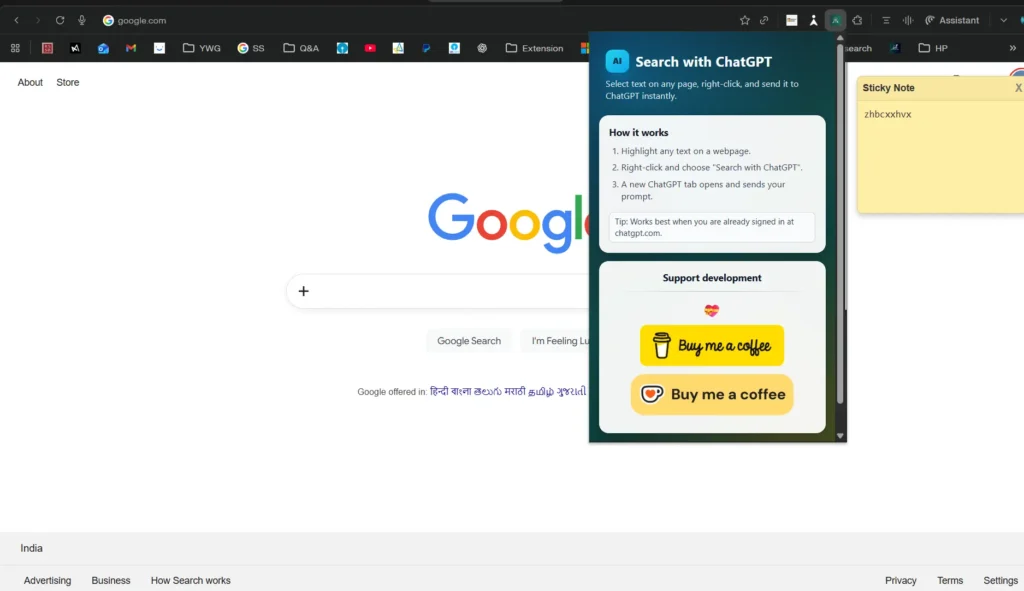Screen dimensions: 1024x591
Task: Expand the YWG bookmarks folder
Action: coord(201,47)
